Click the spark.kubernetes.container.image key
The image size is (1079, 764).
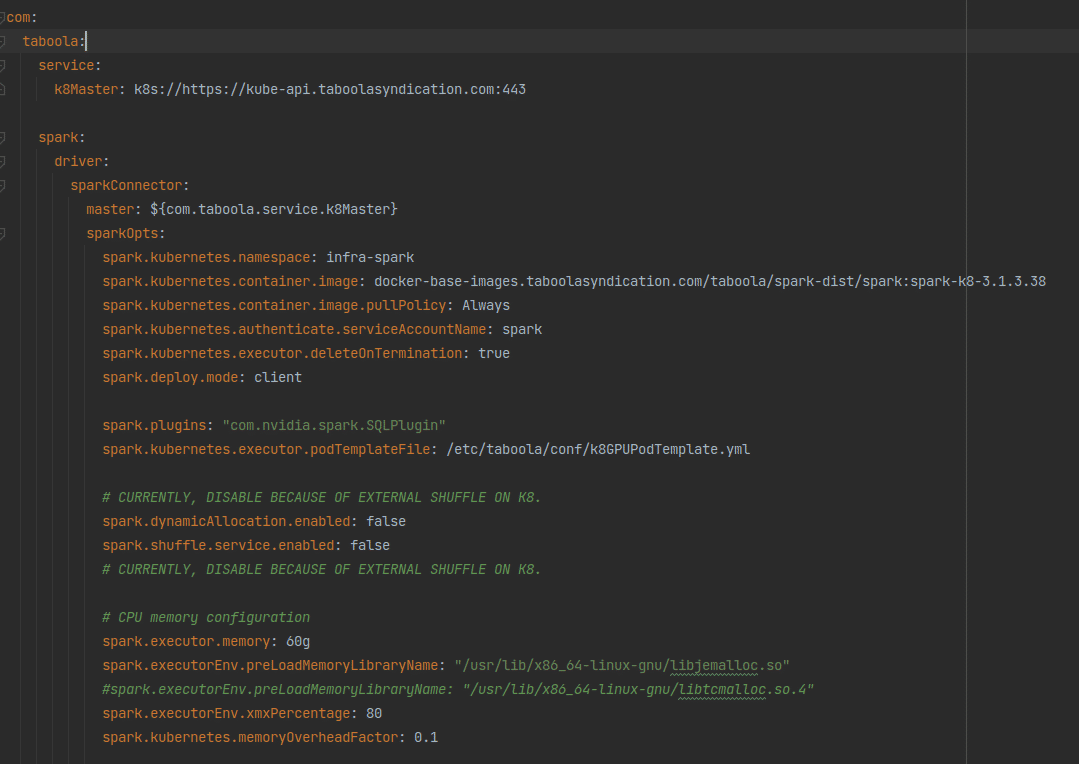[231, 282]
